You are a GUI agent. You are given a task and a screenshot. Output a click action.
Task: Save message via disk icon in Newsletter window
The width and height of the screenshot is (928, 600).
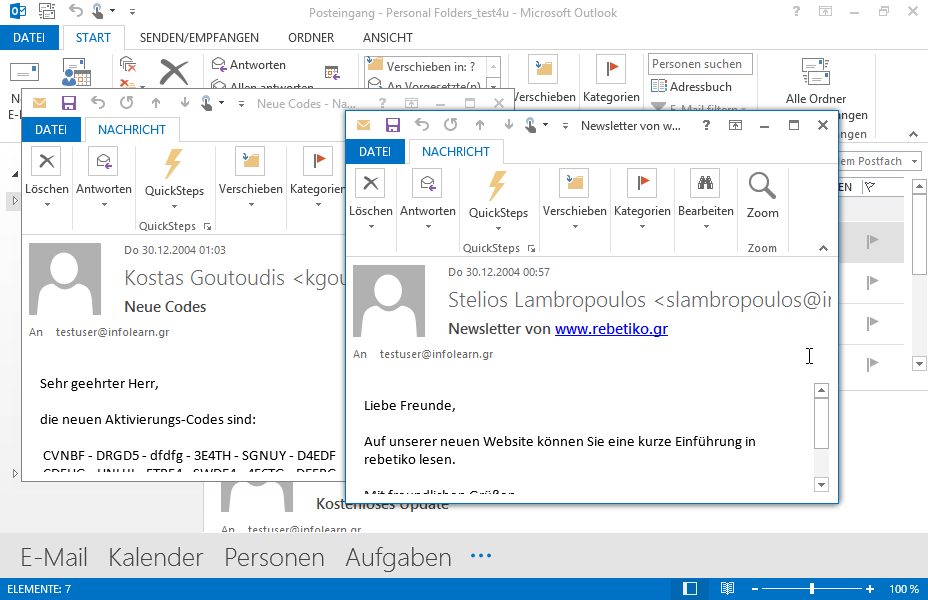(392, 125)
